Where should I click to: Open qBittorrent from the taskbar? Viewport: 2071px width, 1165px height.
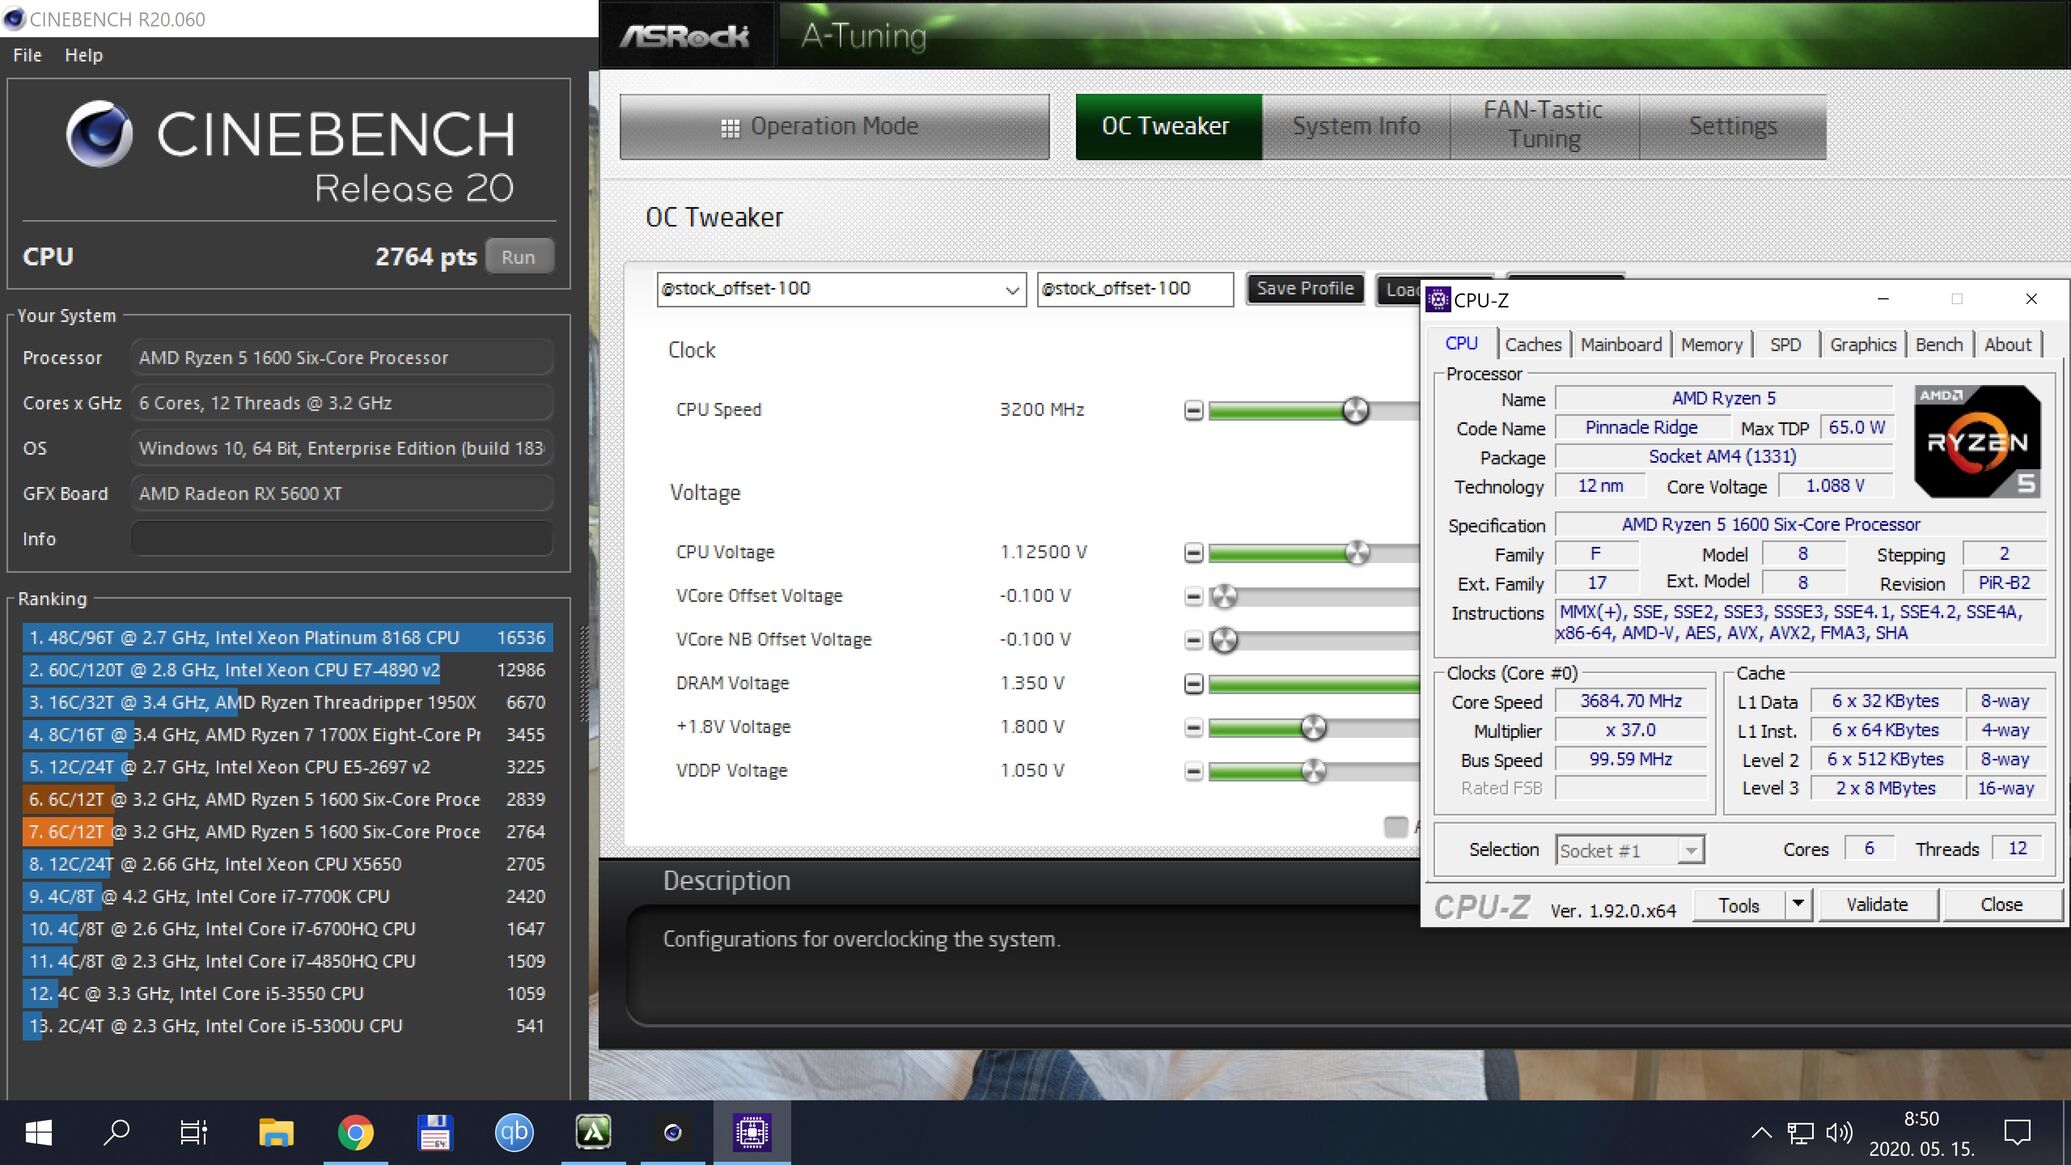[x=514, y=1133]
